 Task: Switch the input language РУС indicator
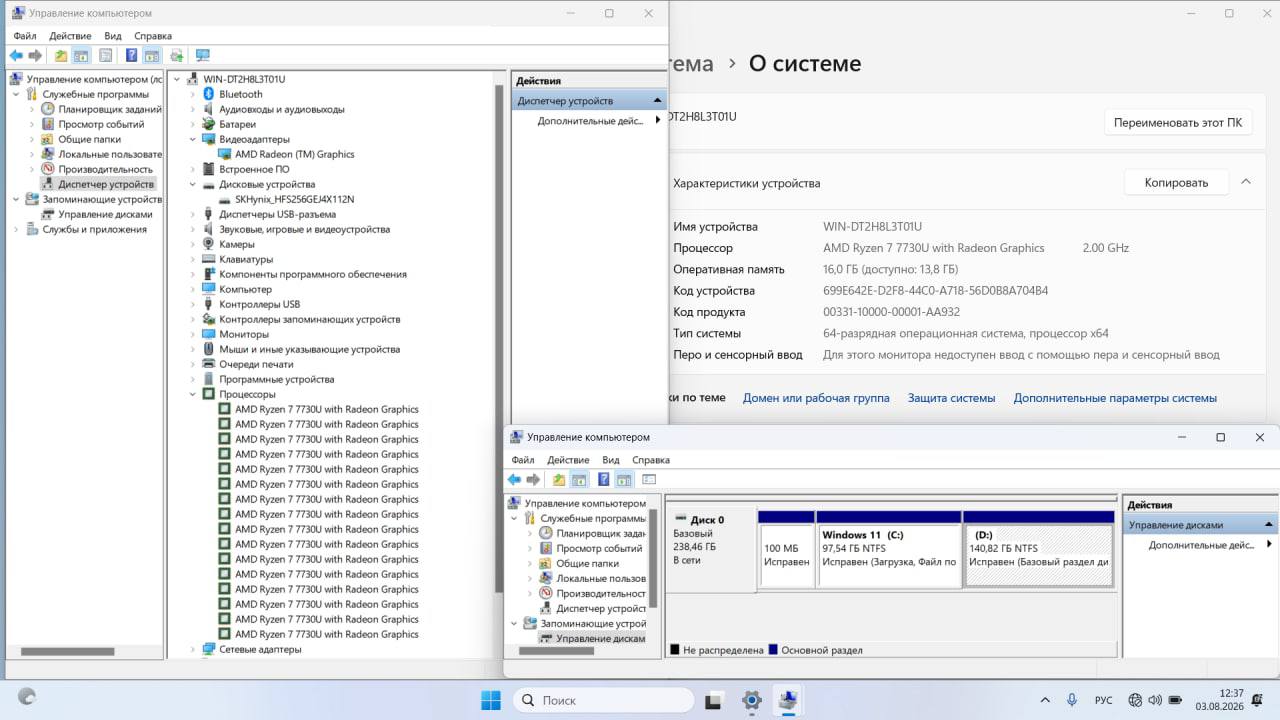pos(1104,700)
